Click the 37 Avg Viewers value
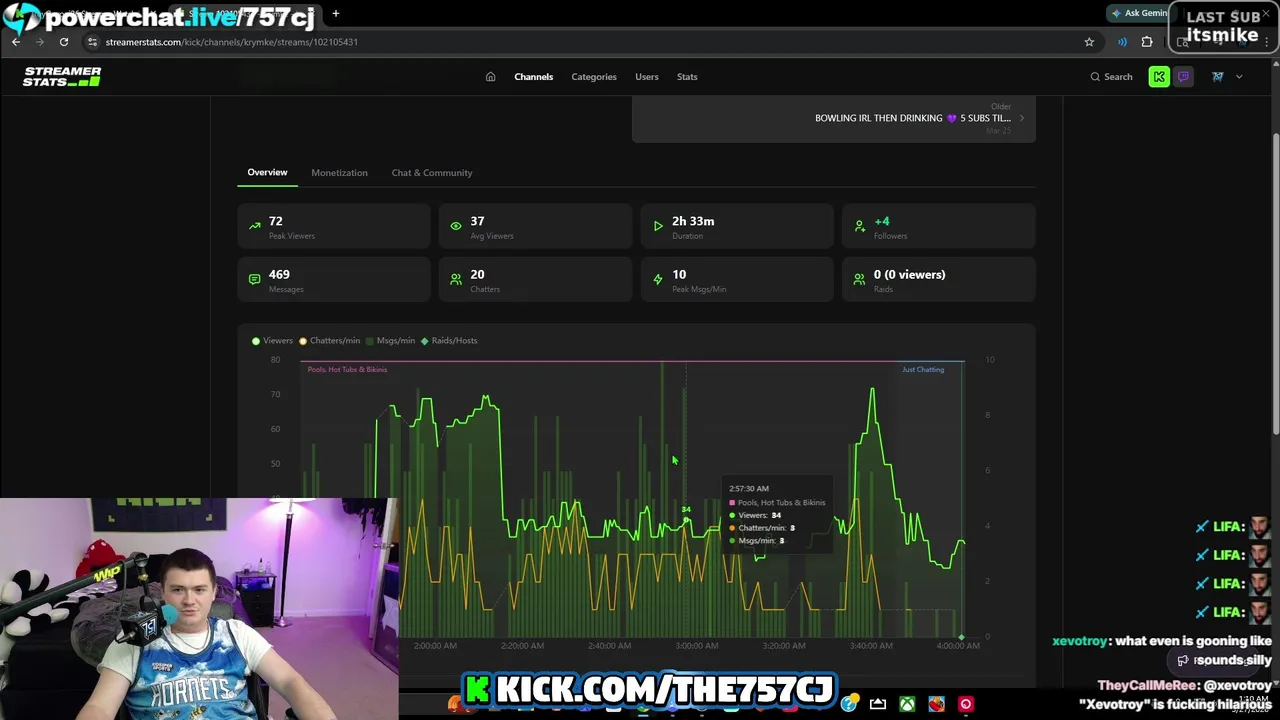 pos(477,221)
